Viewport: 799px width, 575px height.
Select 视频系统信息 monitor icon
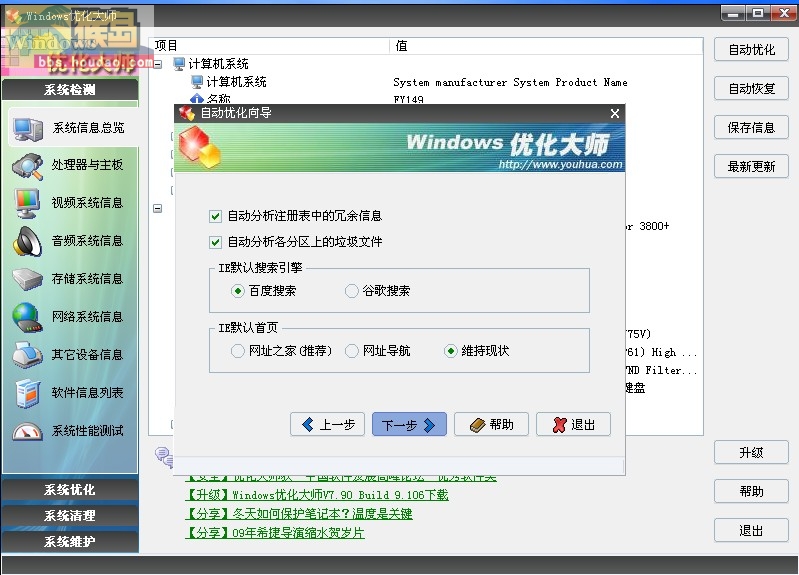28,203
